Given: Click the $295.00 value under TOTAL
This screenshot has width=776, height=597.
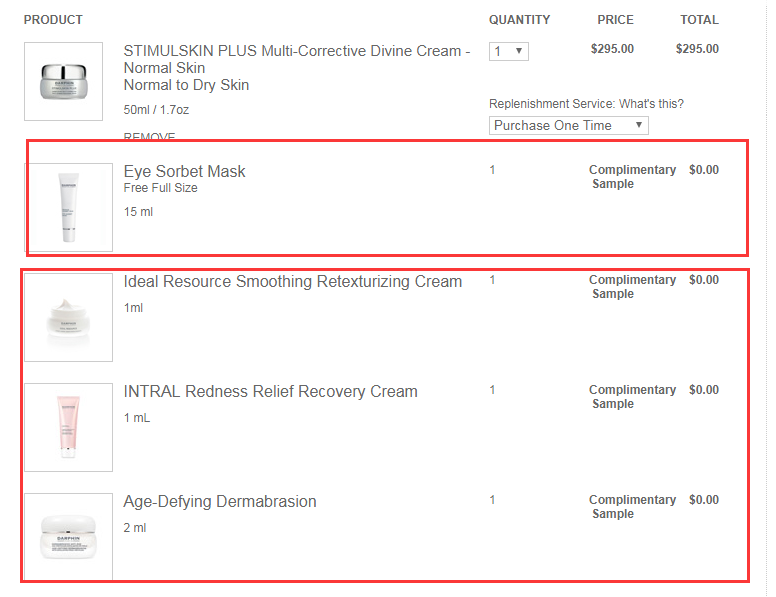Looking at the screenshot, I should pos(697,49).
